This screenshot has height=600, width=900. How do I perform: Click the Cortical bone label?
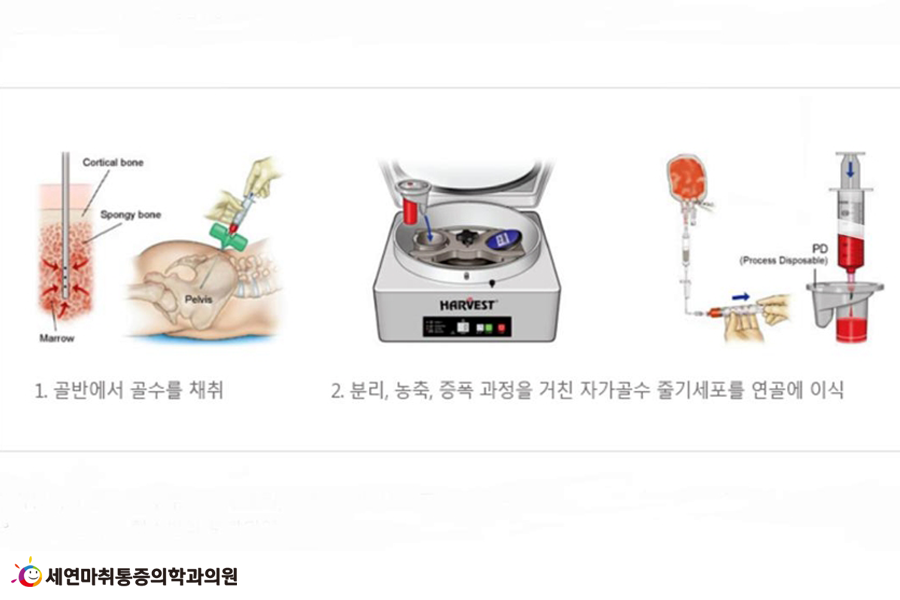tap(113, 162)
